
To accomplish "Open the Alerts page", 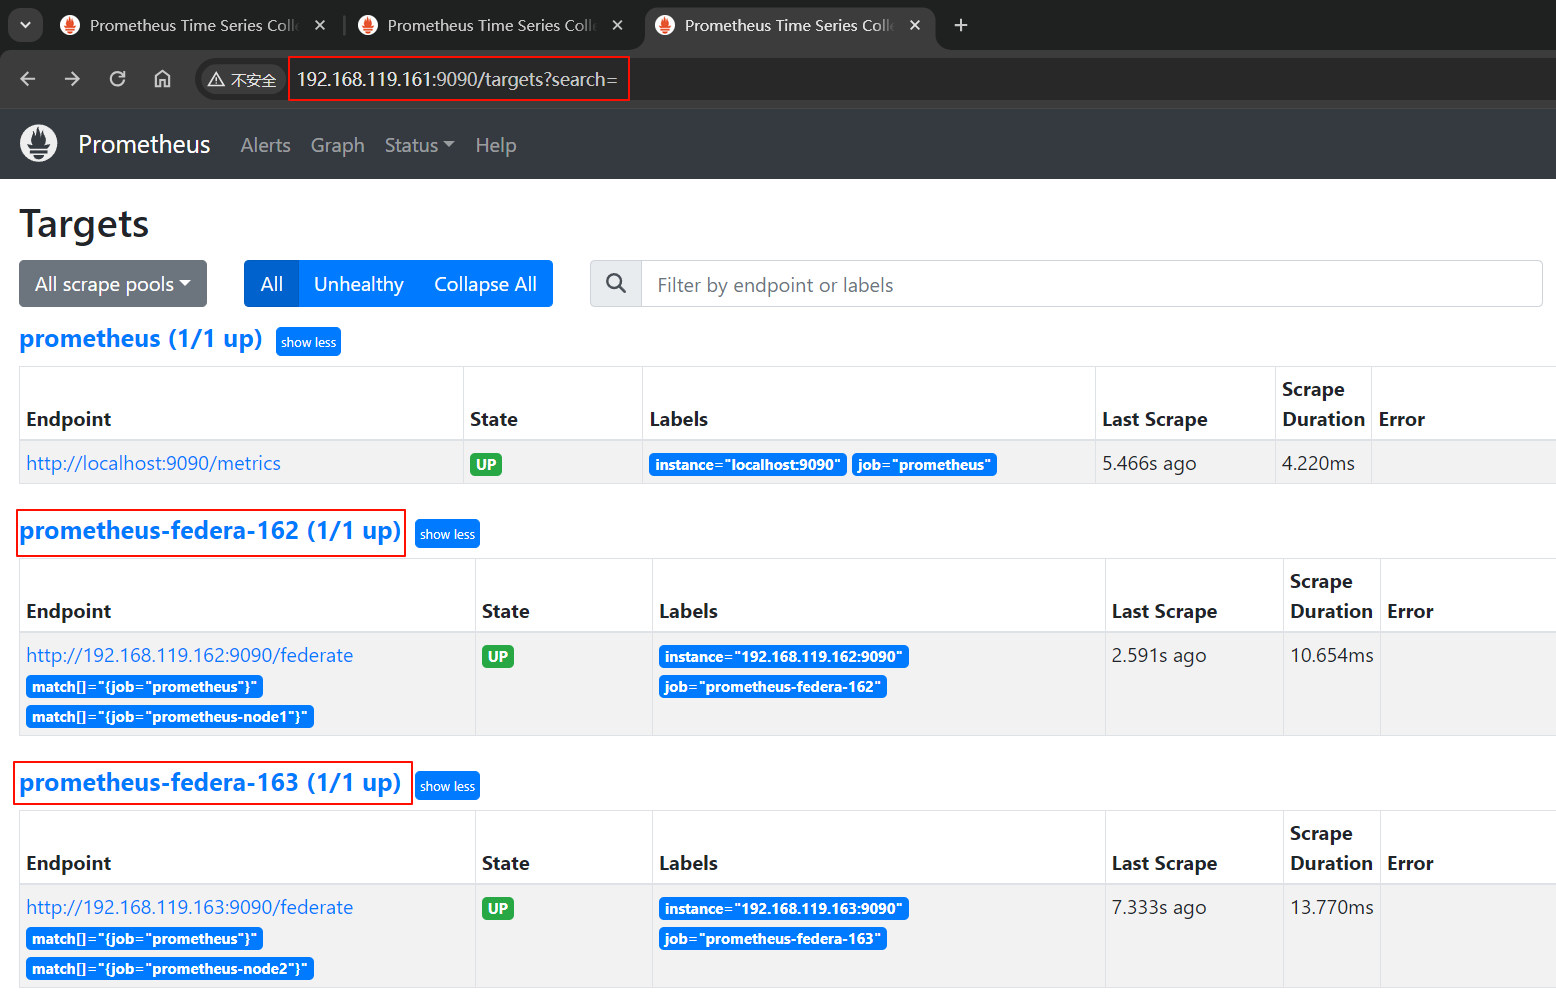I will [265, 145].
